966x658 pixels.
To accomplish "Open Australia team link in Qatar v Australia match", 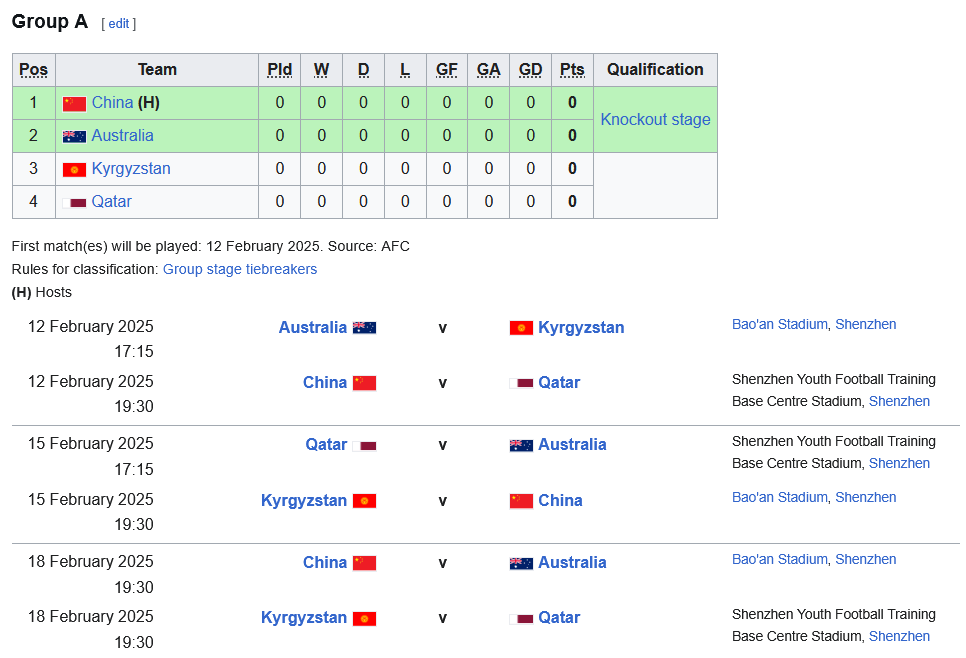I will [x=572, y=444].
